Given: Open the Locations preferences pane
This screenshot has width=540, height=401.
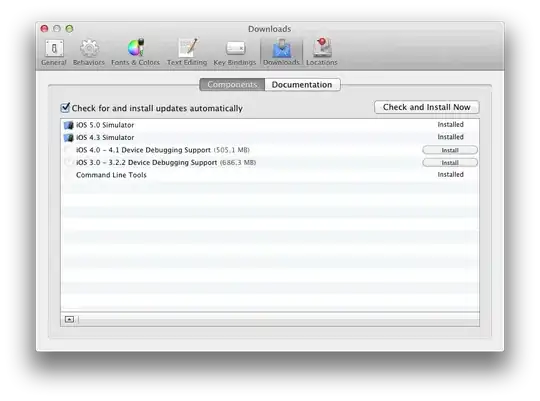Looking at the screenshot, I should tap(322, 52).
